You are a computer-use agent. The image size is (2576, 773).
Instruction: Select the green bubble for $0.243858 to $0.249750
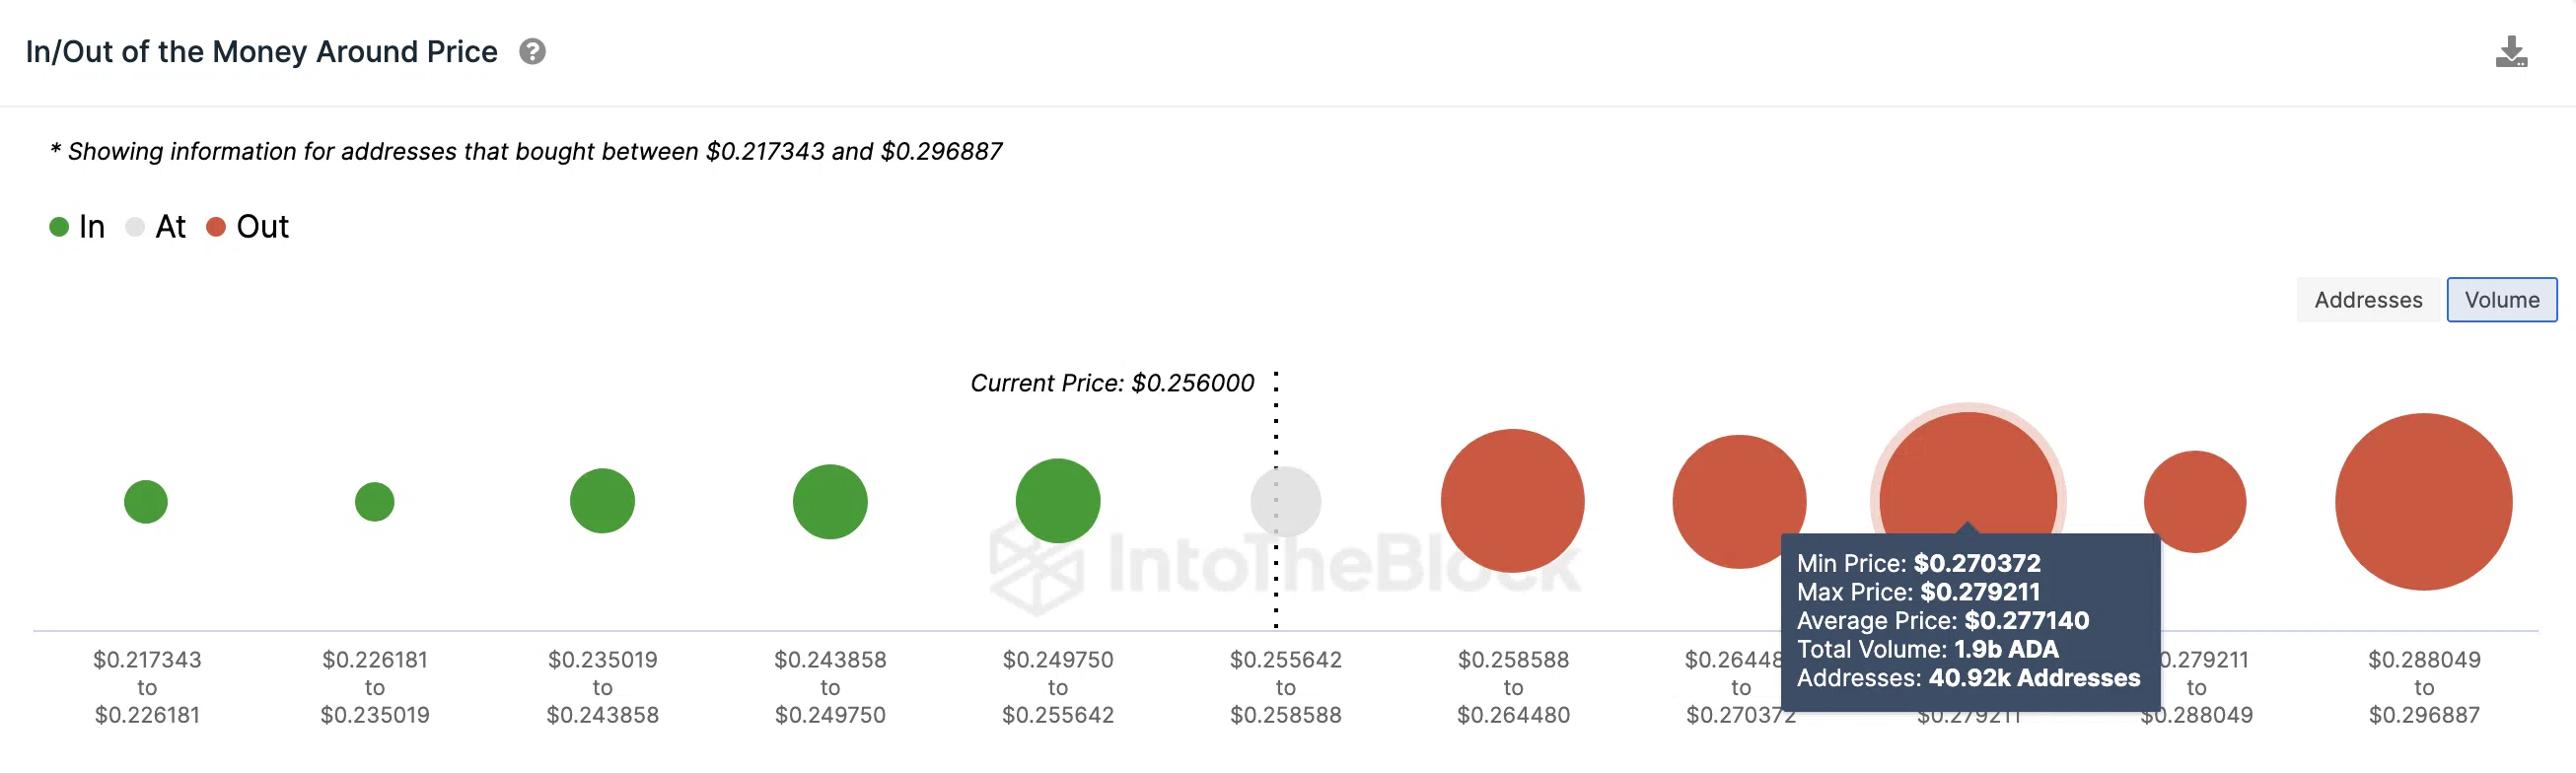pos(830,502)
